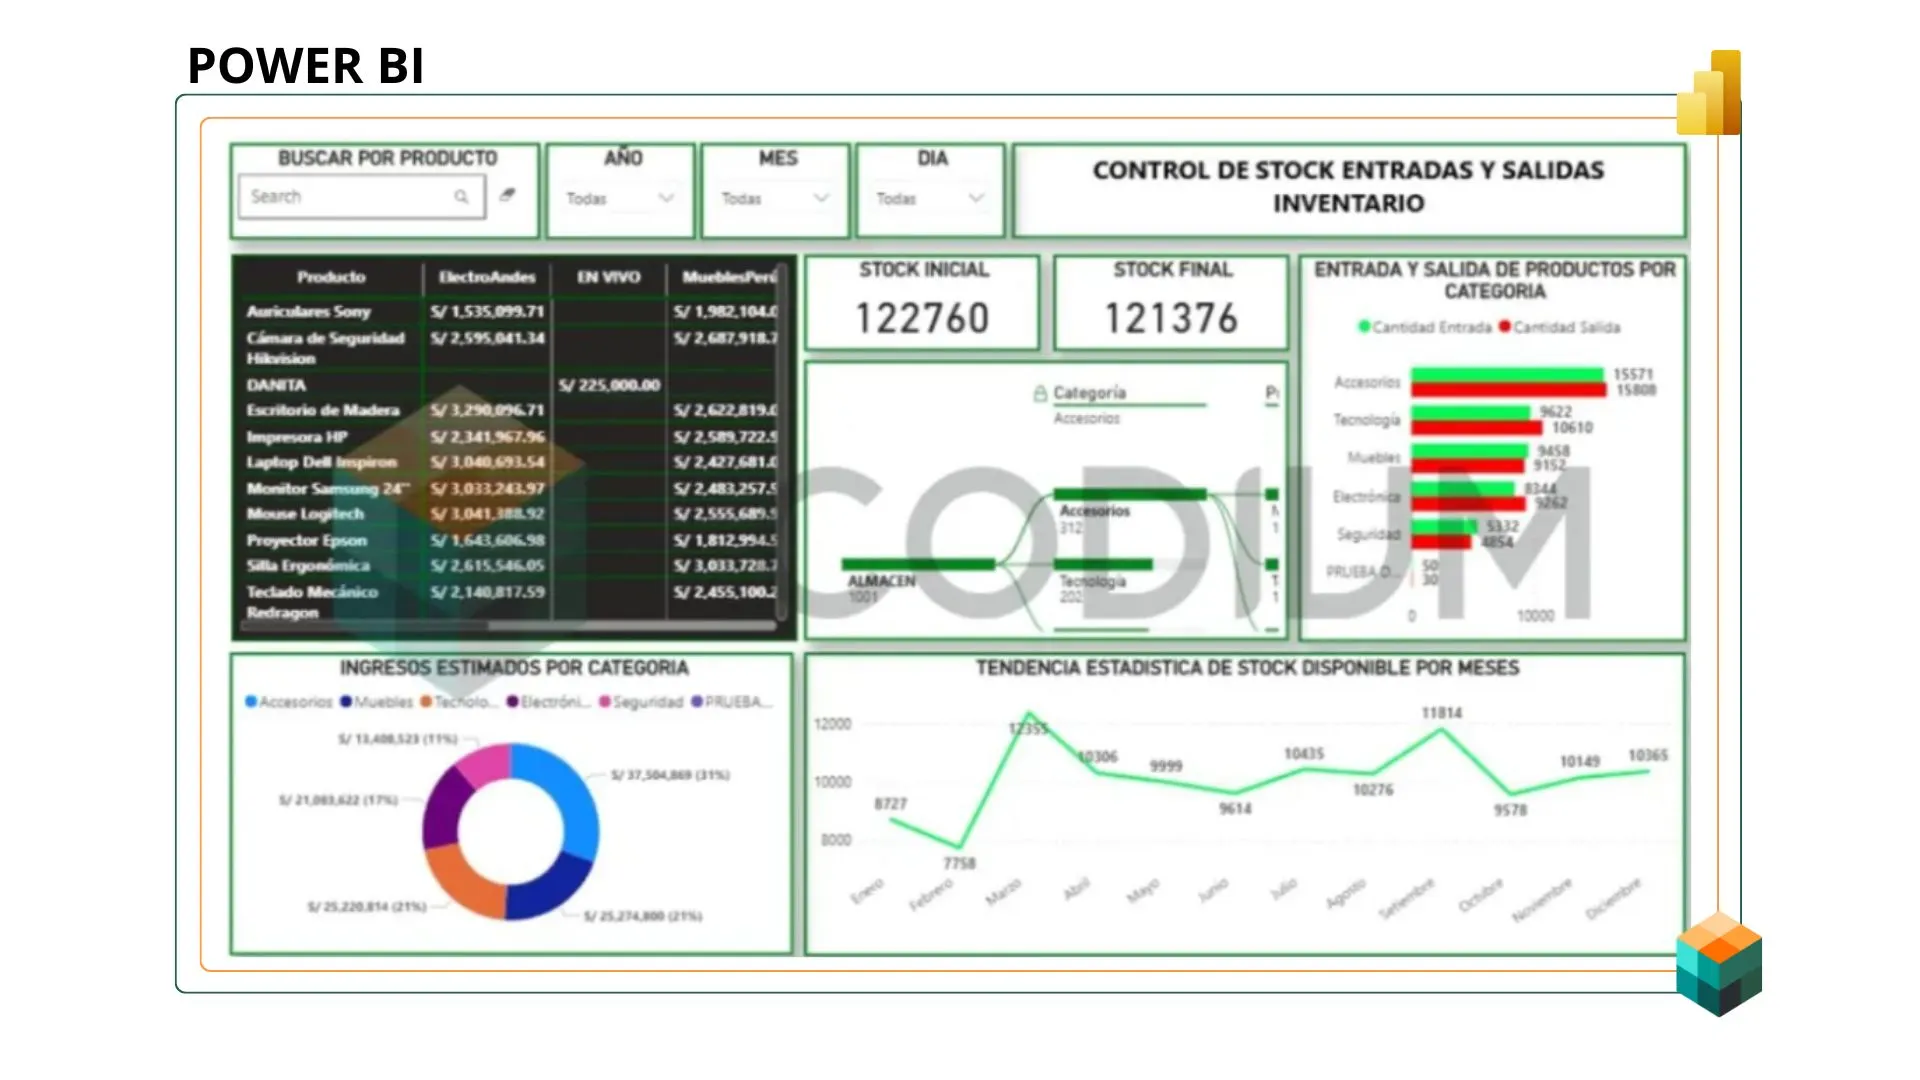
Task: Open the DIA dropdown chevron
Action: (x=976, y=198)
